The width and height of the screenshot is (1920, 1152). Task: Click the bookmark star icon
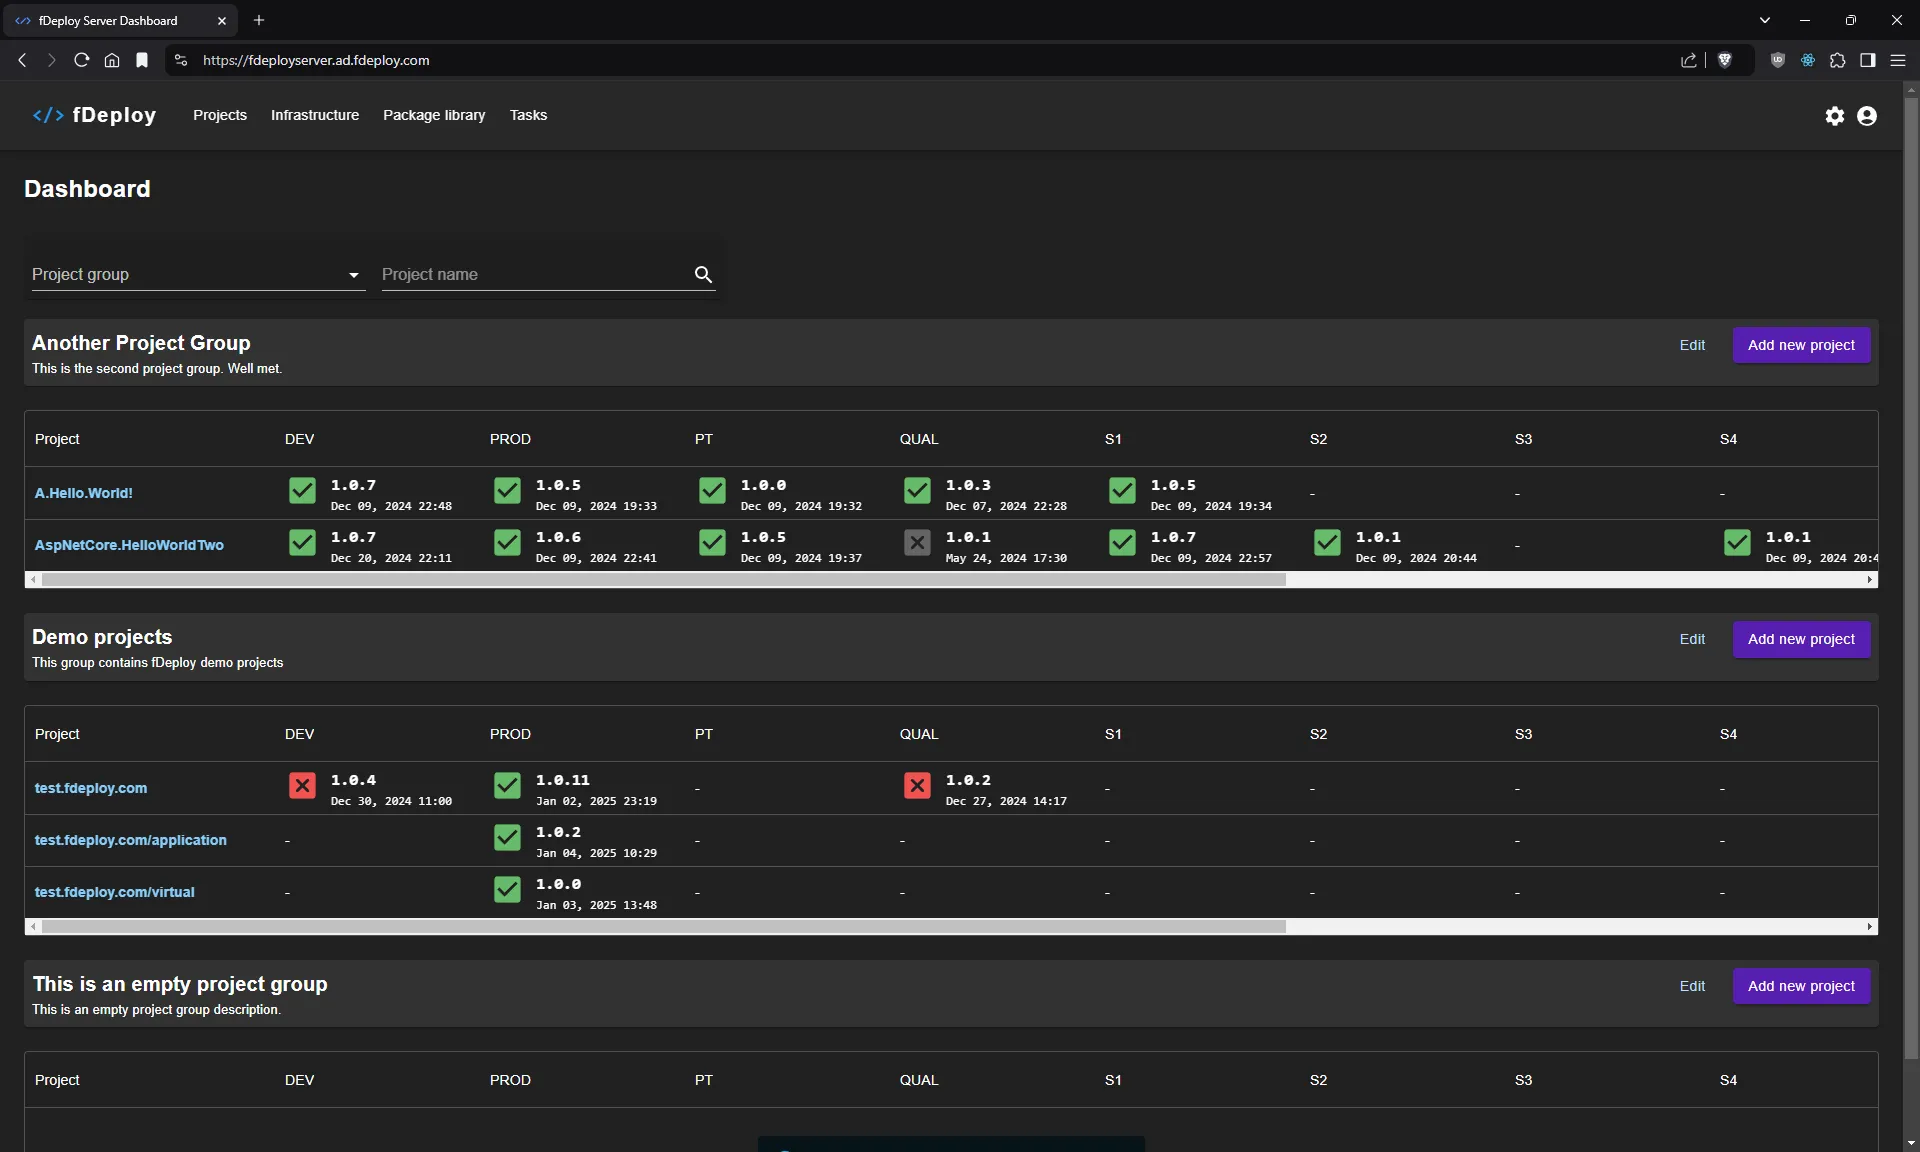142,60
